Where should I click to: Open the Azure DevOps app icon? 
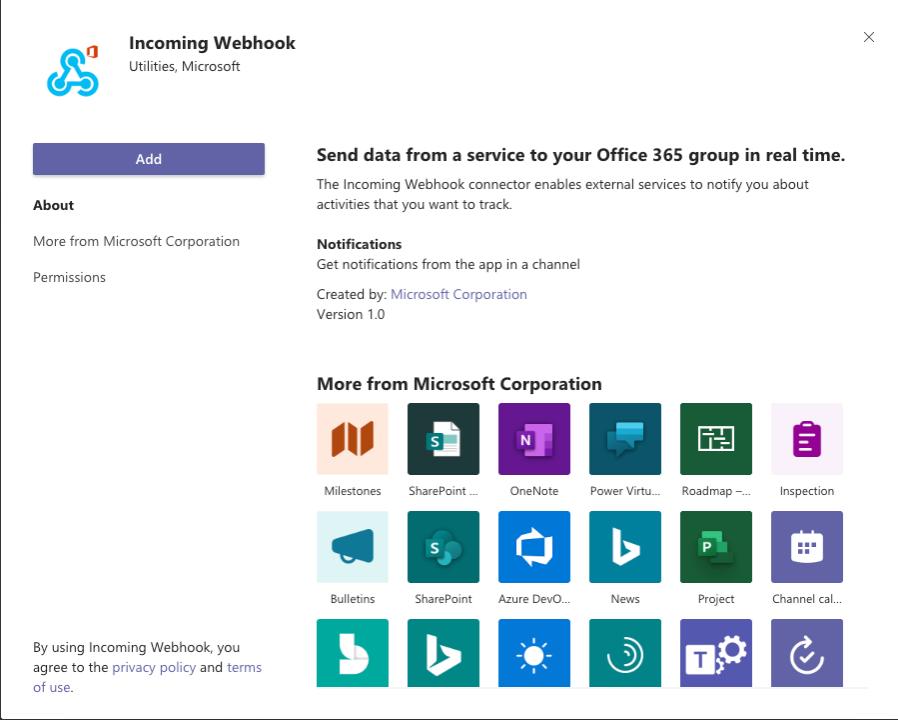coord(534,547)
